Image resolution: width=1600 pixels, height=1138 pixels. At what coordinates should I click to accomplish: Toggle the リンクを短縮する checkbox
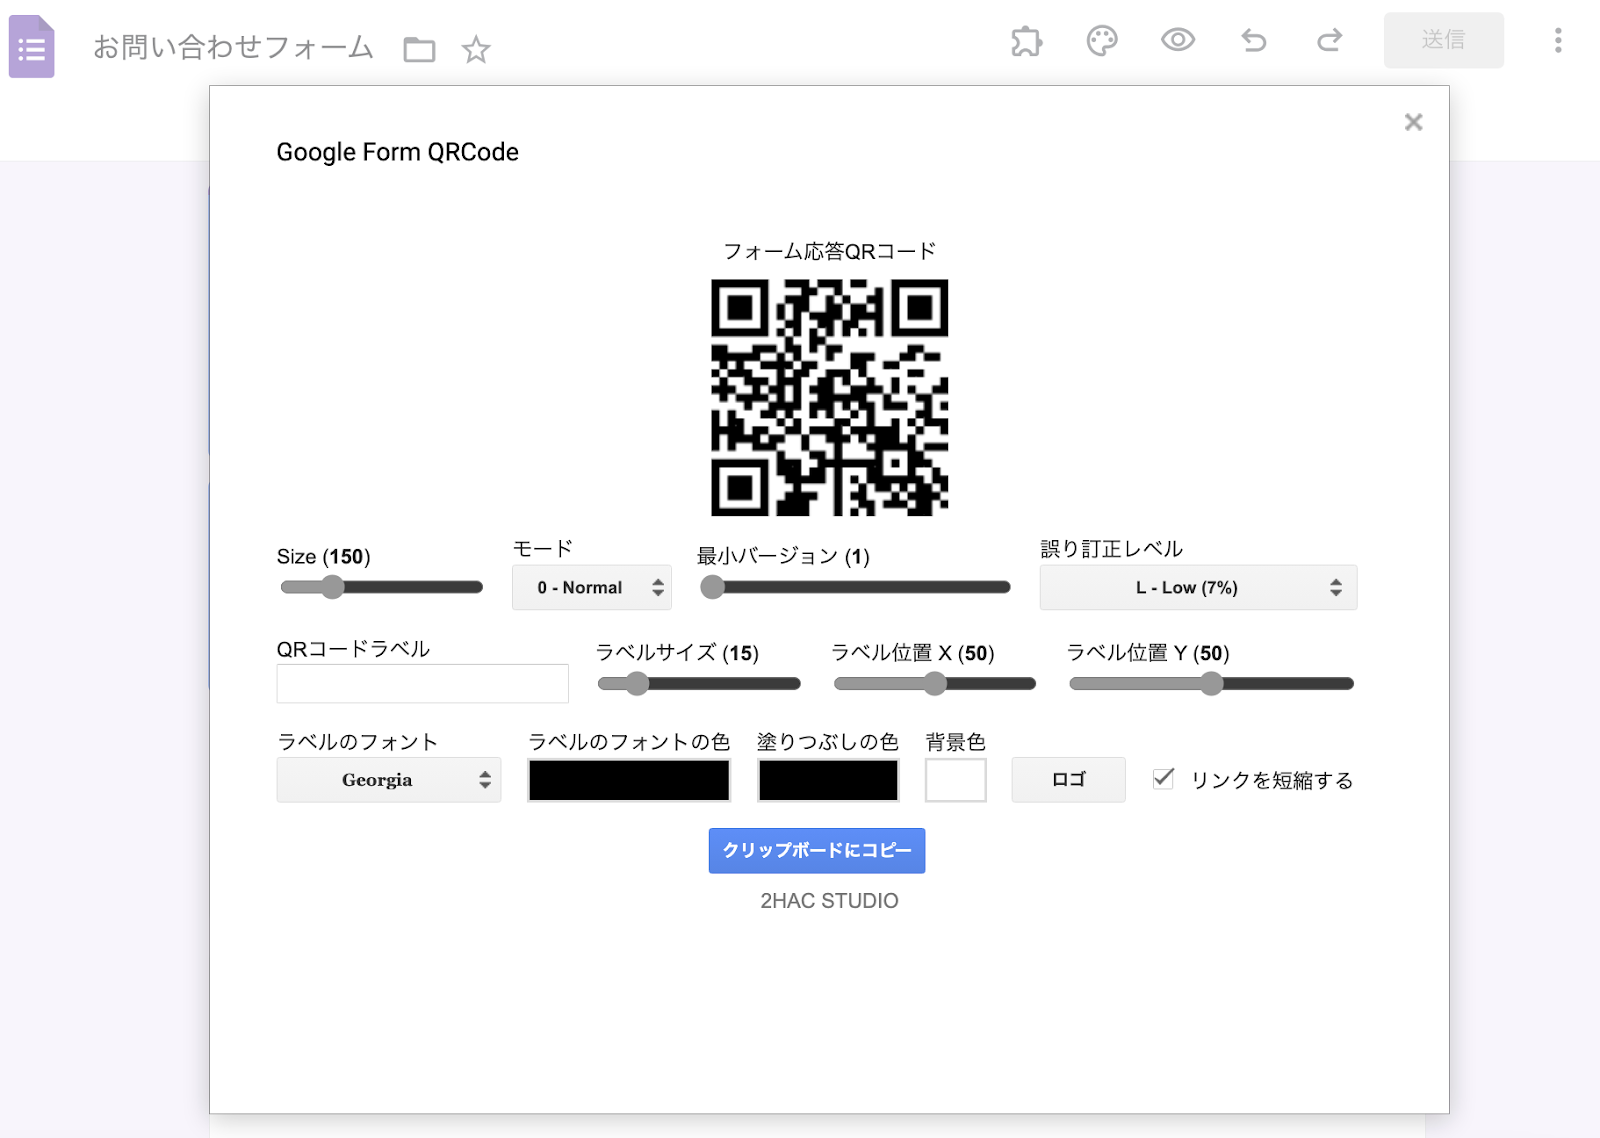pos(1163,778)
